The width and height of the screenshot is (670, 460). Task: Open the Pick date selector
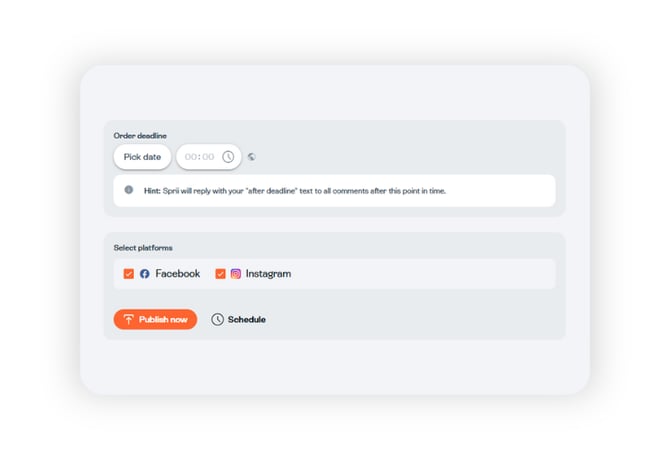[142, 157]
